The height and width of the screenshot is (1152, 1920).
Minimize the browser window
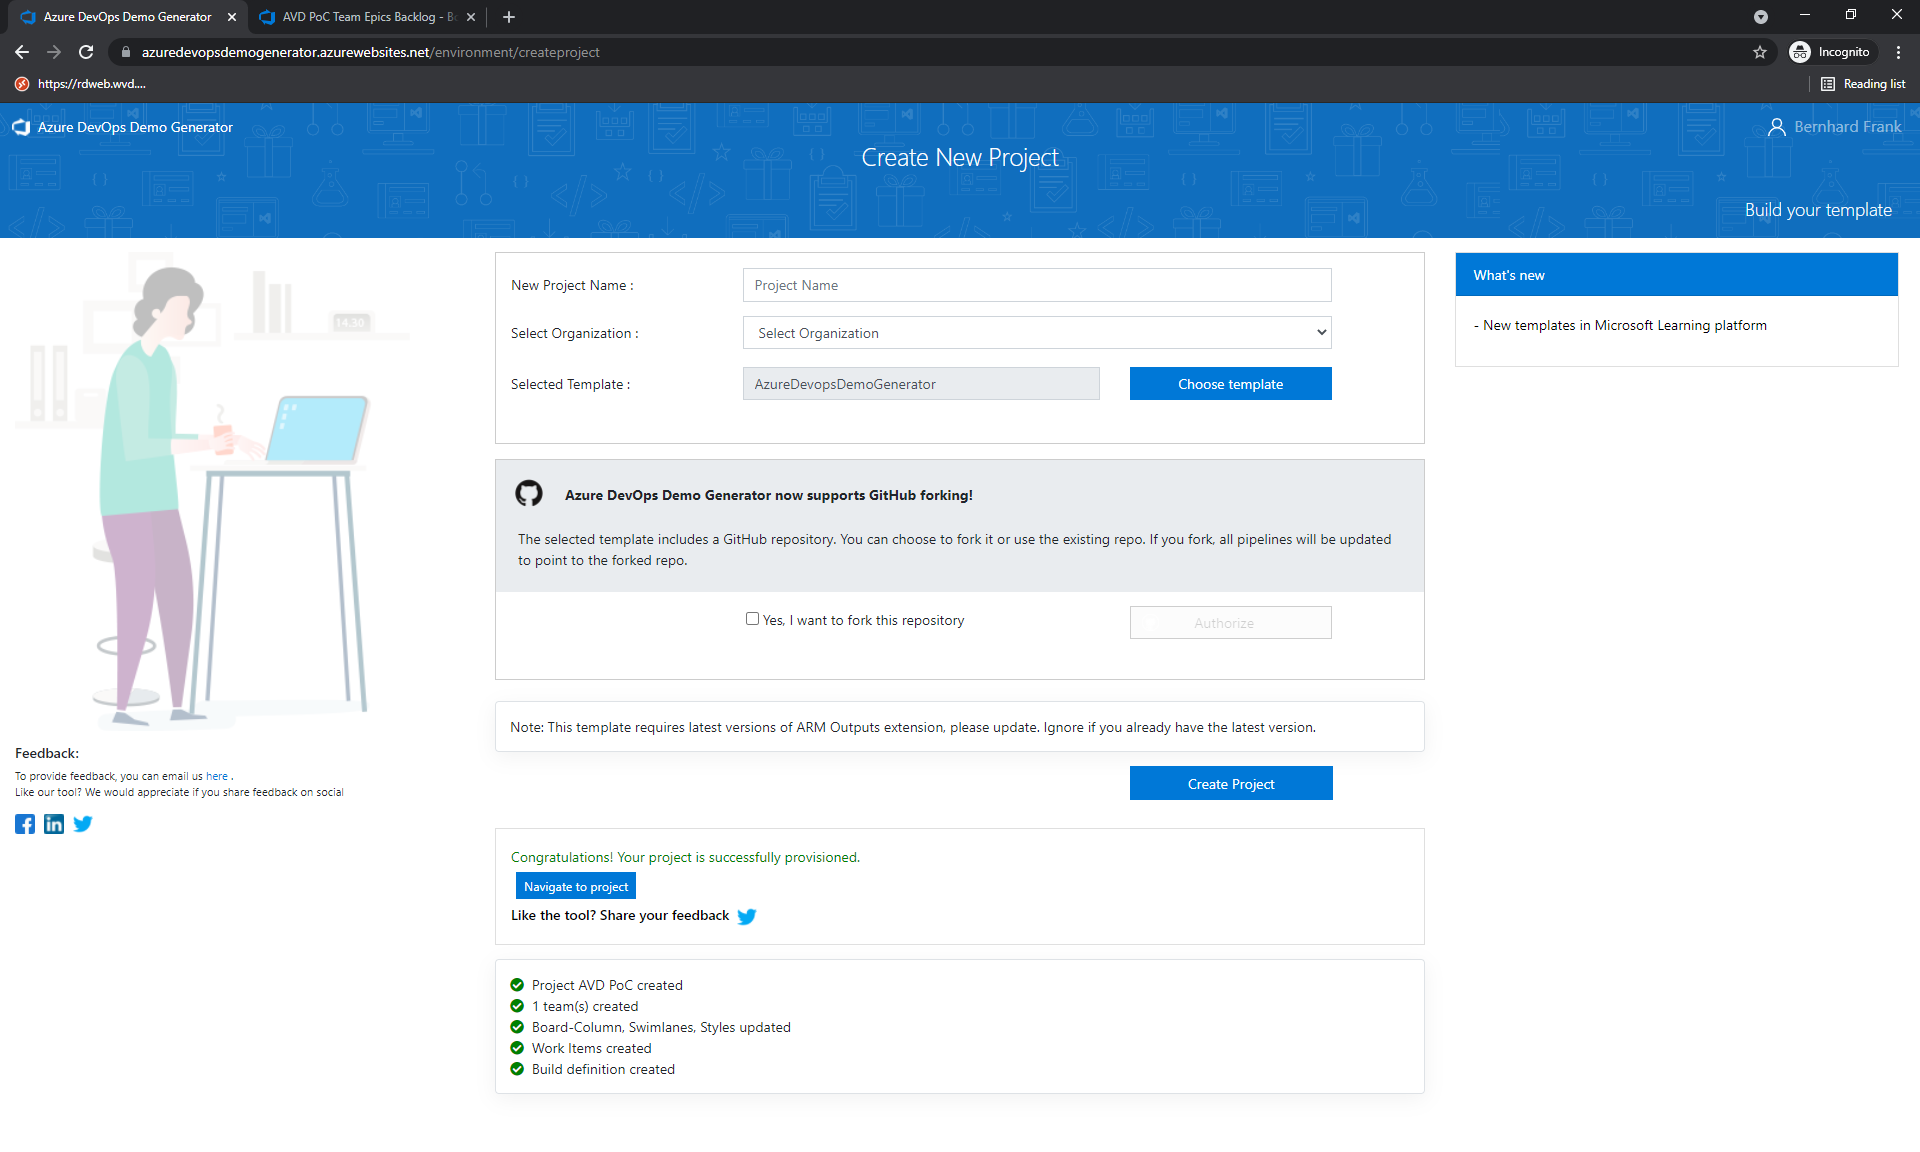[x=1805, y=15]
